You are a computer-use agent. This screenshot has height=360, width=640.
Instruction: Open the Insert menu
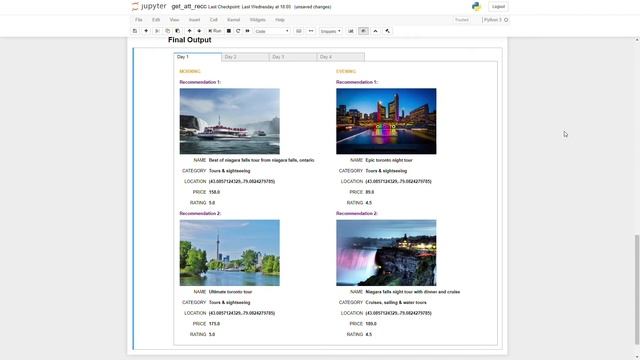pos(194,20)
